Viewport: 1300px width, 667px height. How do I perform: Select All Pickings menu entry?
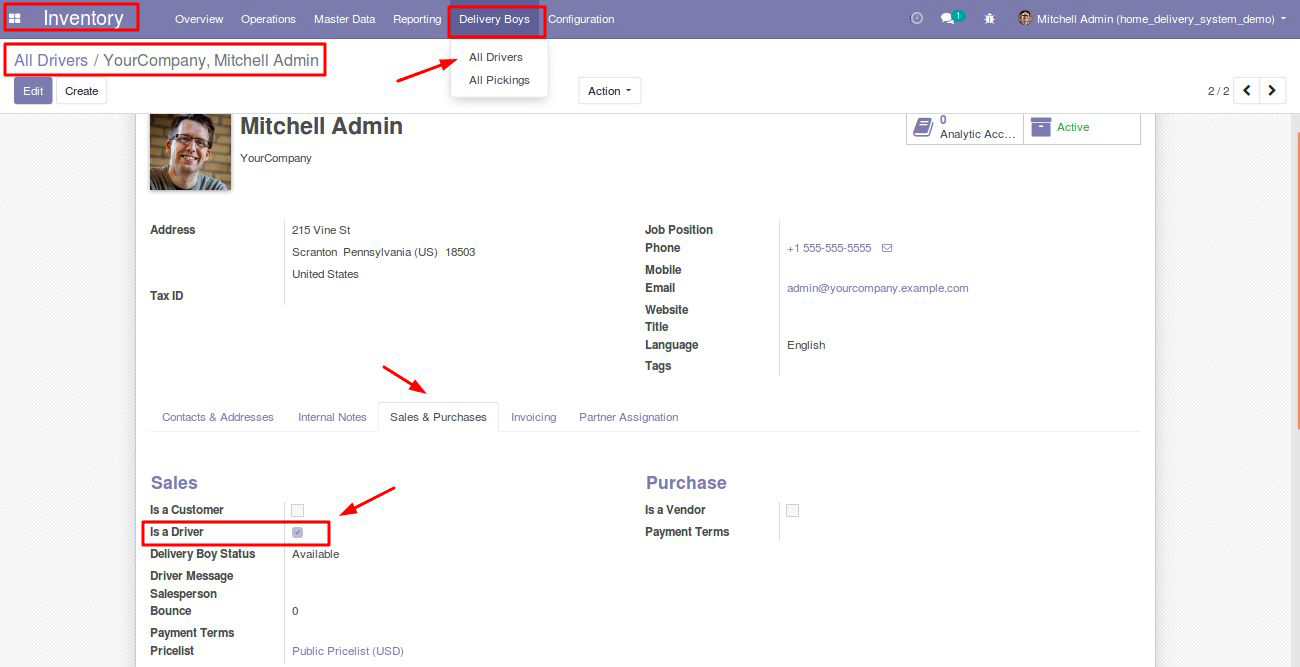click(499, 80)
